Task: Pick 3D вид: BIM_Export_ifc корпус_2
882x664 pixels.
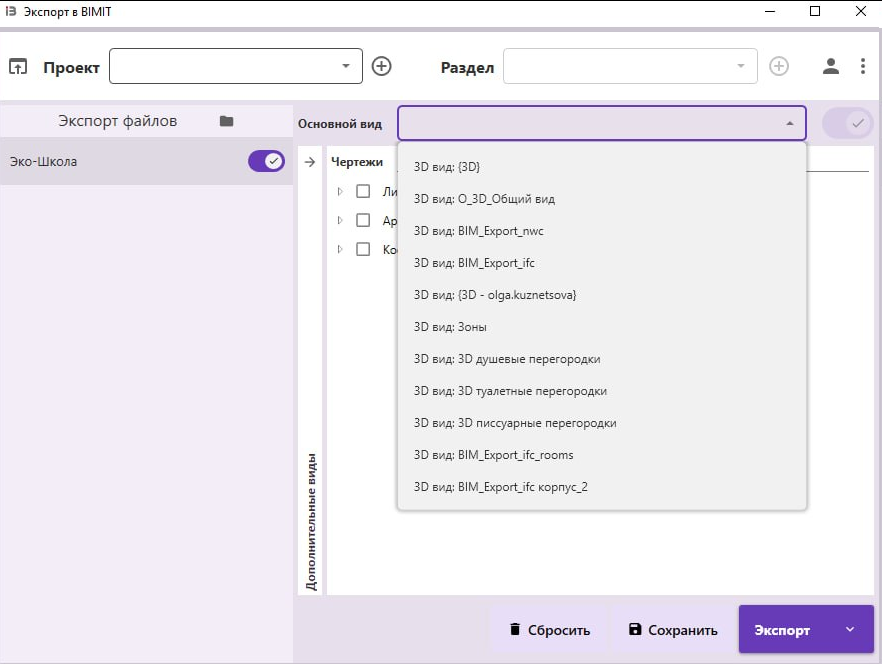Action: tap(602, 487)
